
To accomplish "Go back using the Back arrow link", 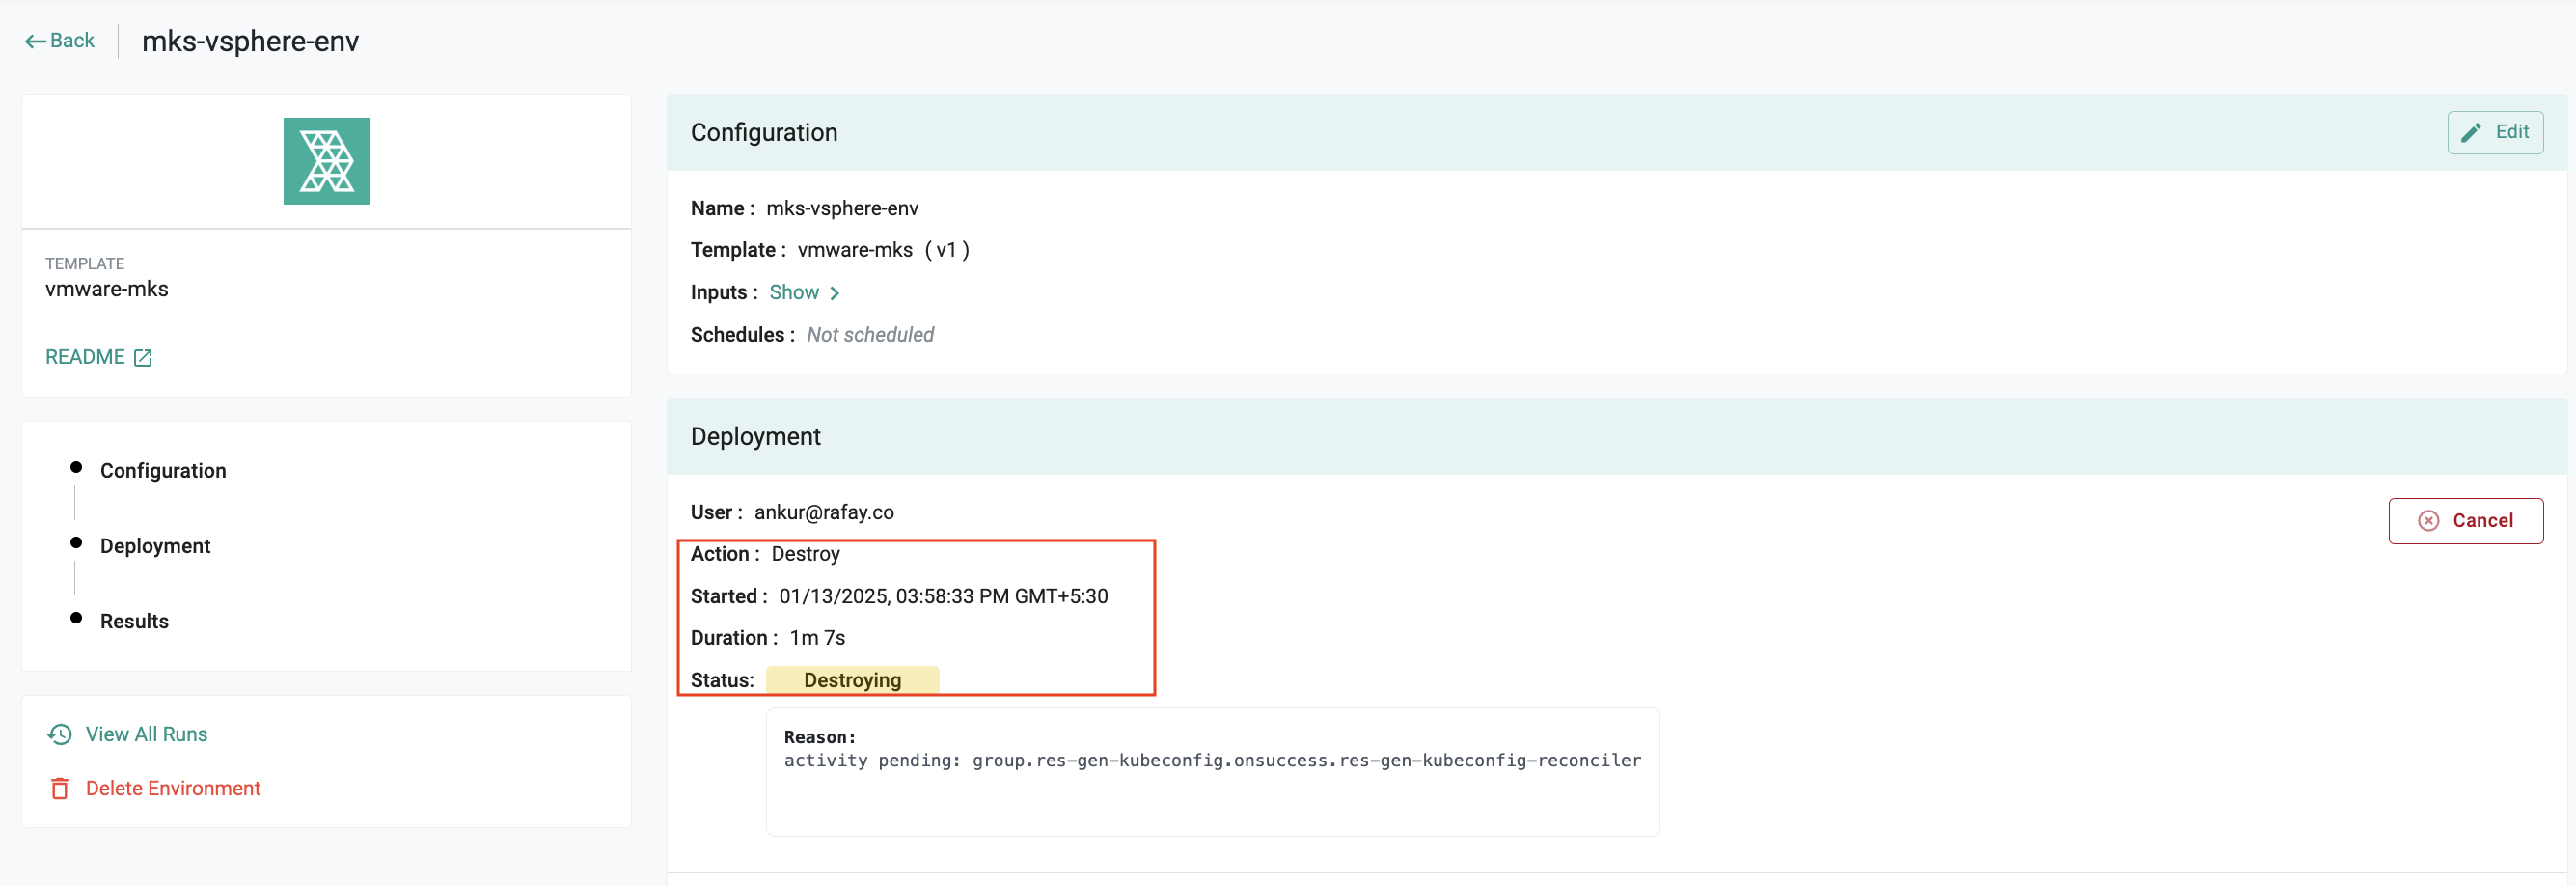I will click(x=59, y=41).
